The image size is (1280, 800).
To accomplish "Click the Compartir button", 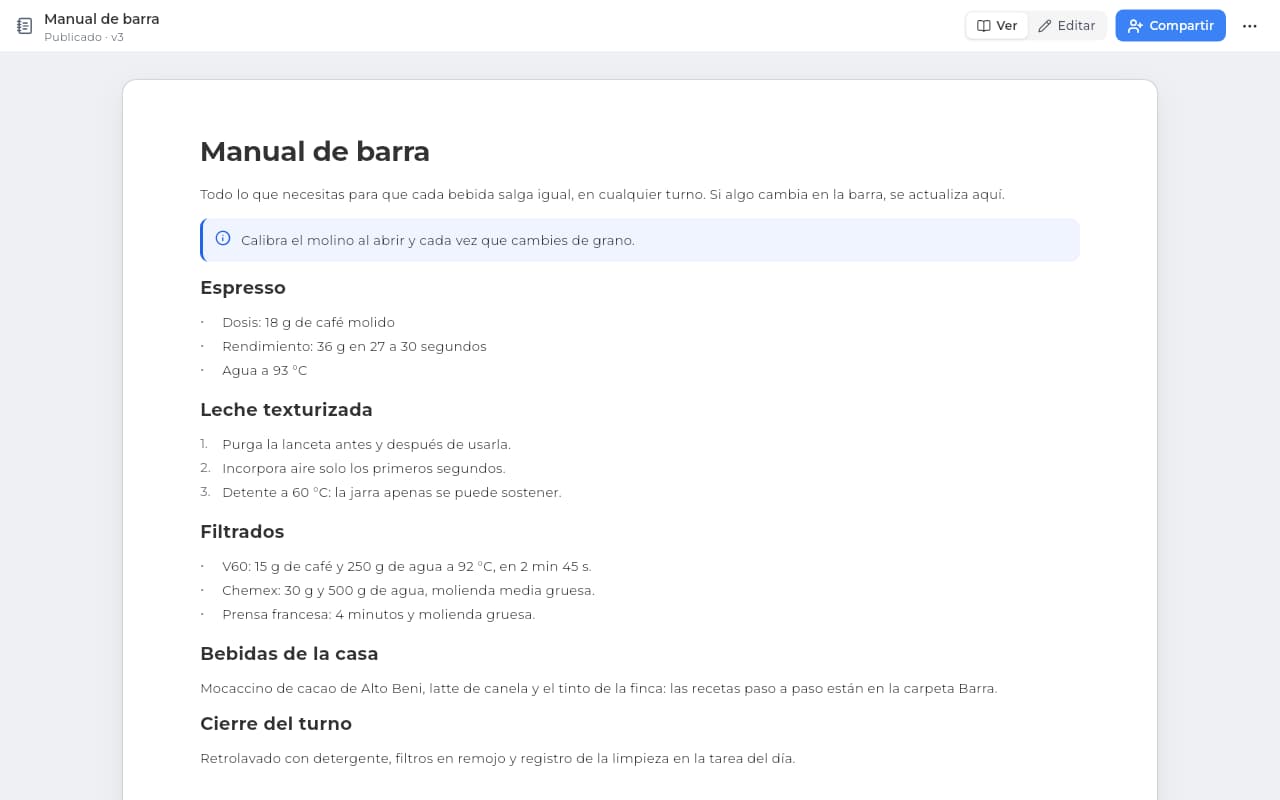I will tap(1170, 26).
